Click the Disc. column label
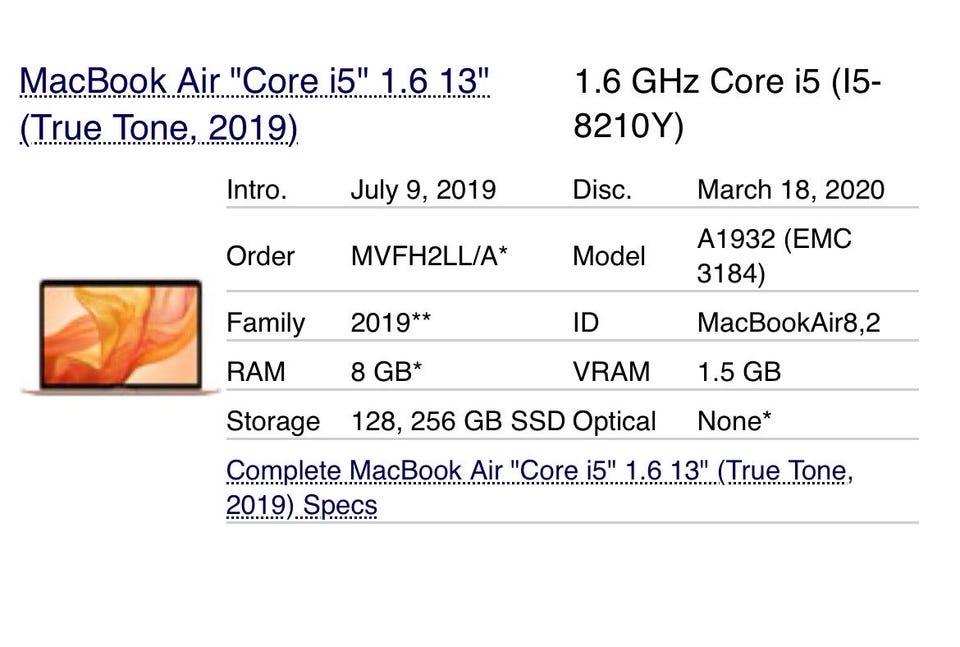960x647 pixels. (x=602, y=190)
